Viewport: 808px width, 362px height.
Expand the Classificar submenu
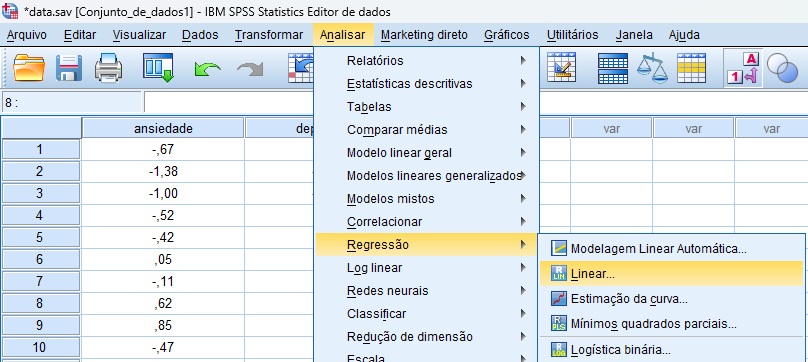[x=426, y=314]
